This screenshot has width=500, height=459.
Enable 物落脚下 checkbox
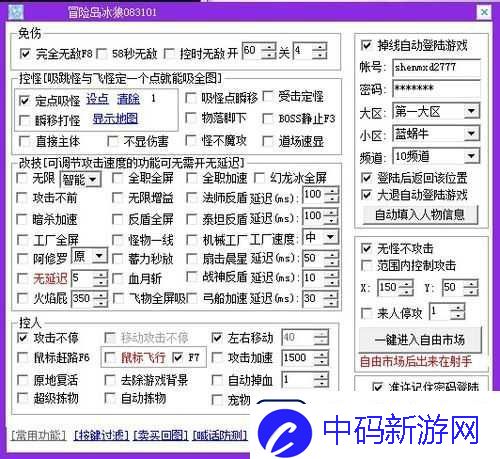click(x=190, y=118)
